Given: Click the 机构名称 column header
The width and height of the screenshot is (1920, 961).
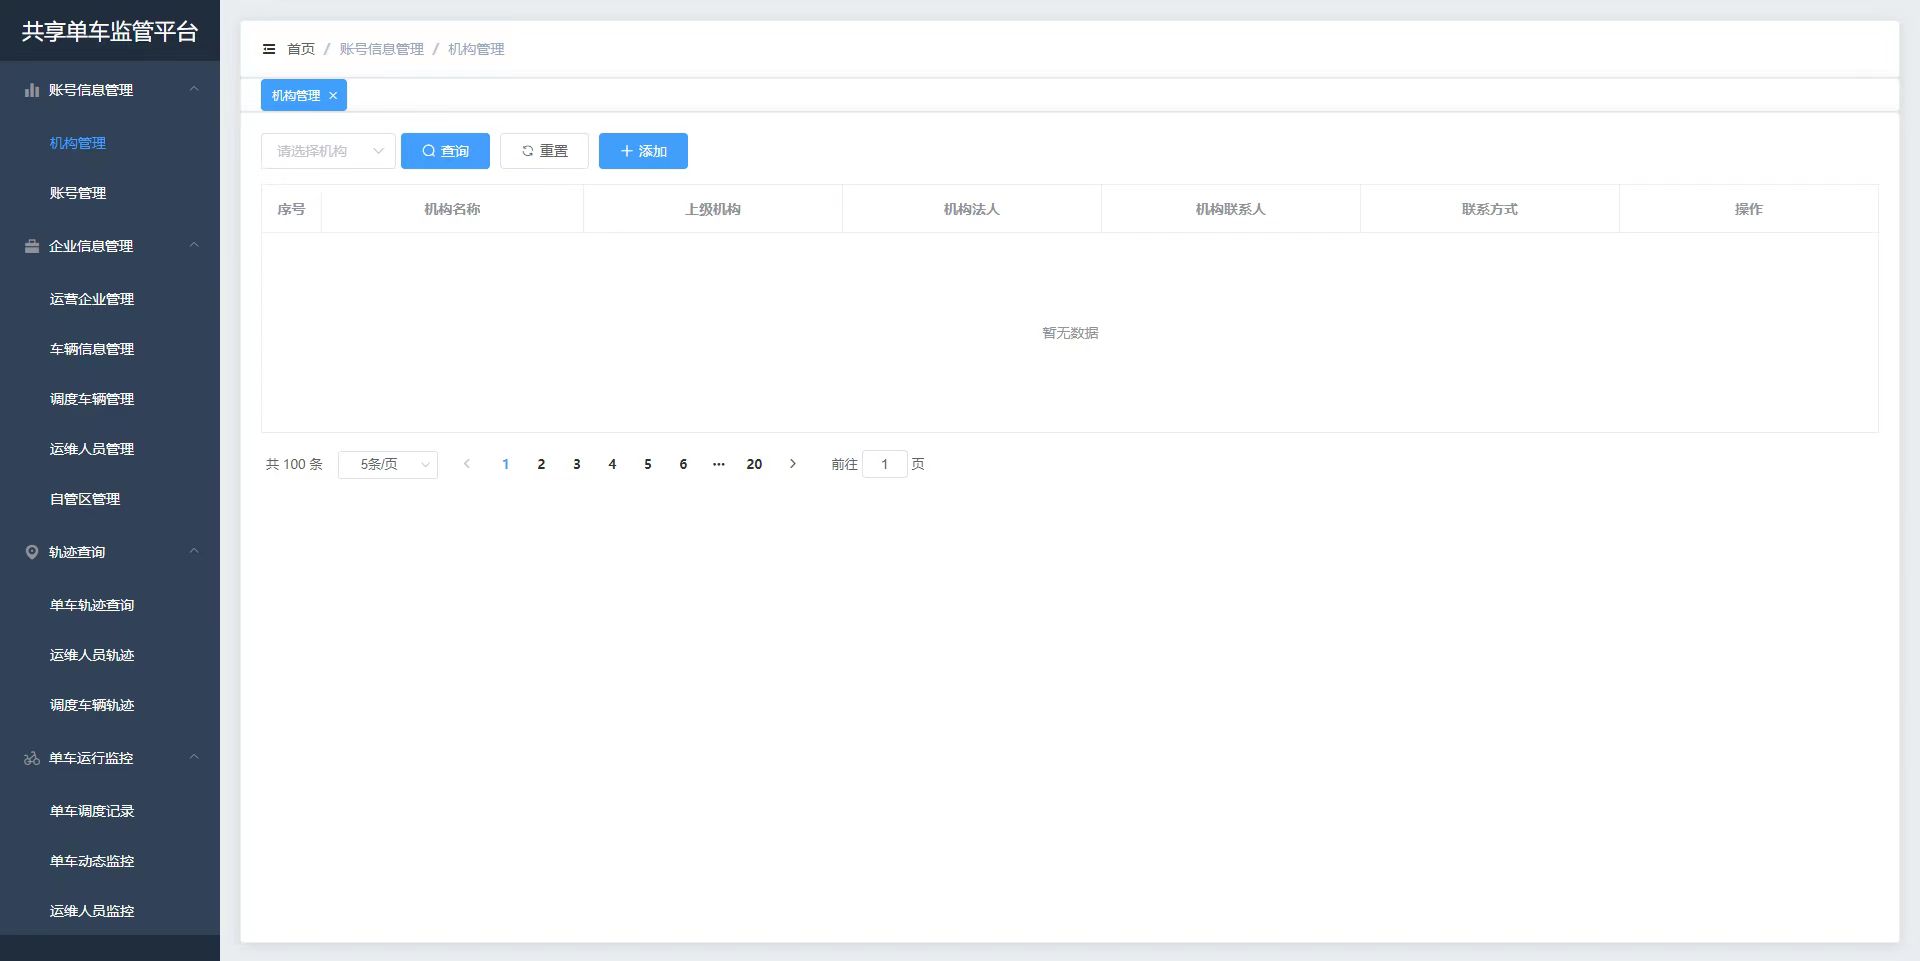Looking at the screenshot, I should click(x=452, y=209).
